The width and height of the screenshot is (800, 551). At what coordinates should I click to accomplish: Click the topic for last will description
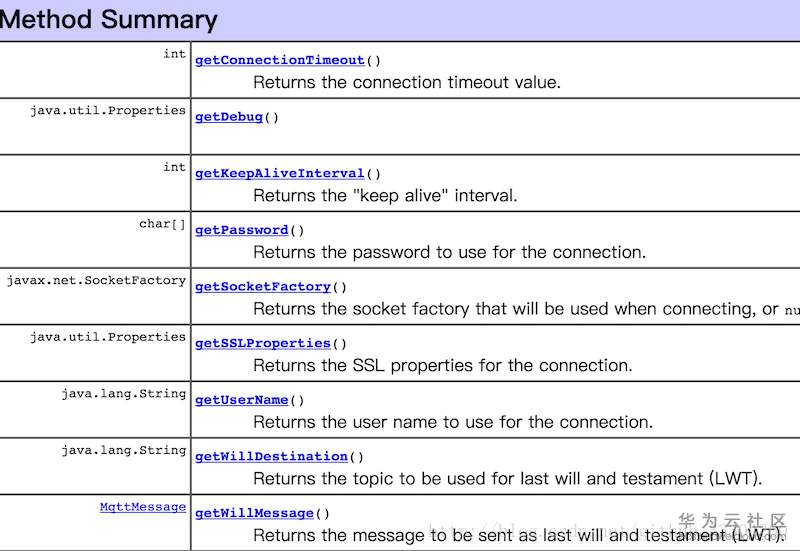pos(507,479)
